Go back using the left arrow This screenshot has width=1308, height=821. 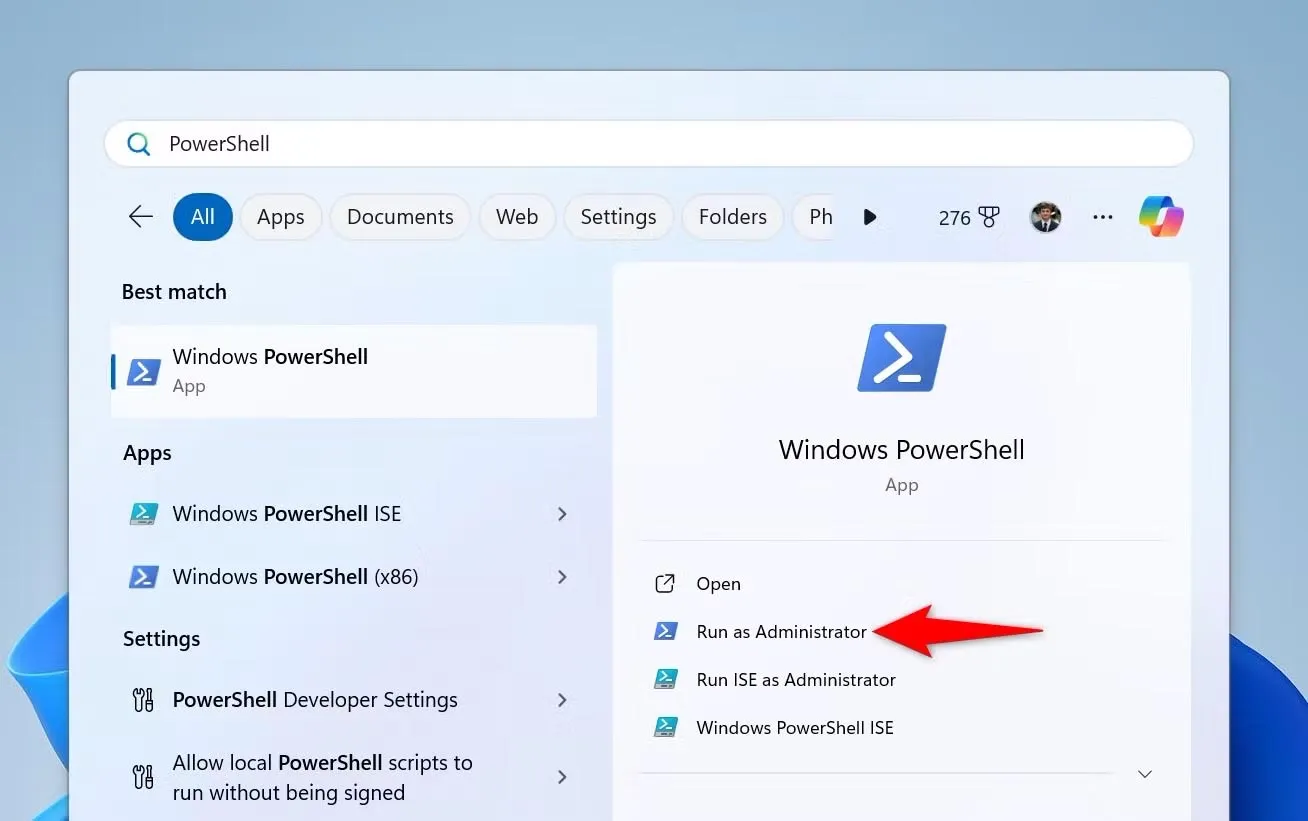pos(141,217)
